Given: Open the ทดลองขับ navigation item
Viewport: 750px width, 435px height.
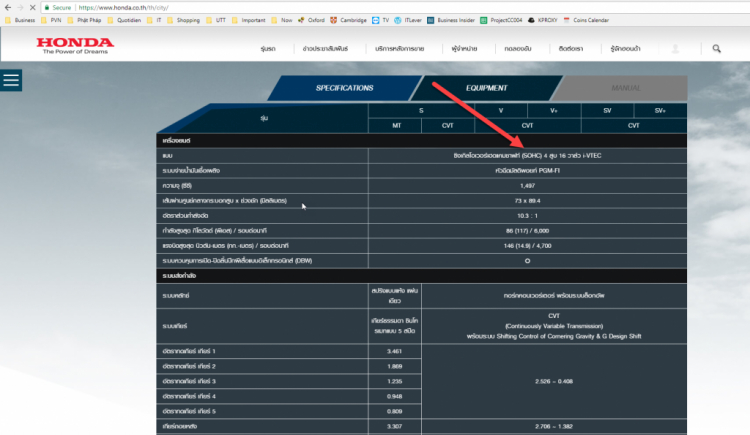Looking at the screenshot, I should (518, 49).
